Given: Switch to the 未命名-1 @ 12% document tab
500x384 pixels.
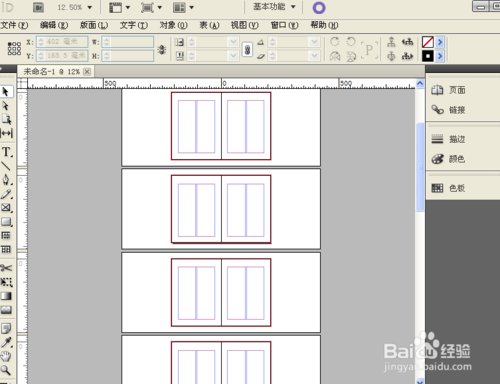Looking at the screenshot, I should (x=51, y=72).
